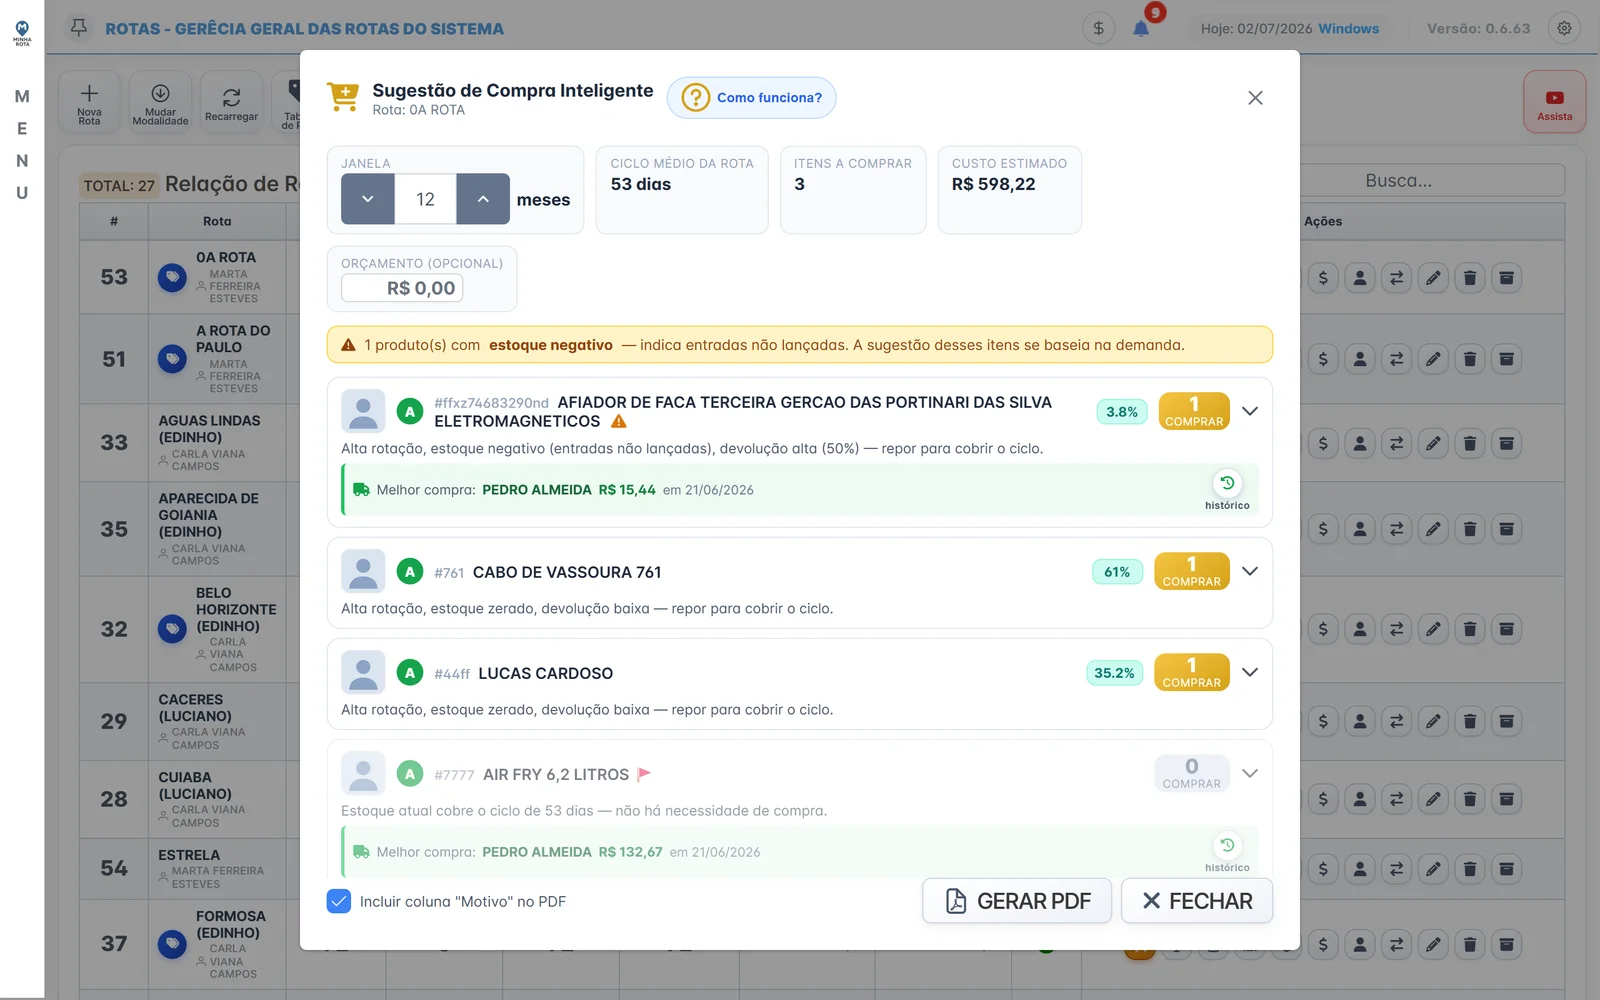The width and height of the screenshot is (1600, 1000).
Task: Expand the LUCAS CARDOSO item chevron
Action: coord(1250,672)
